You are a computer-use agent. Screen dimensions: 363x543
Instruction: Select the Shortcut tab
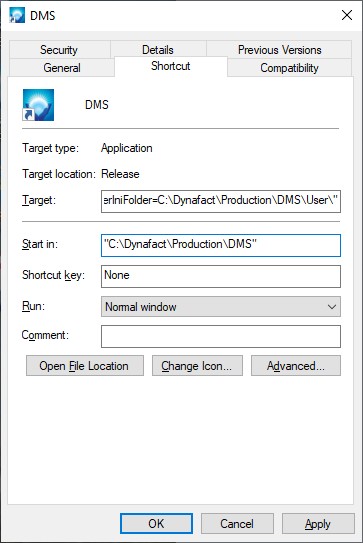click(171, 66)
